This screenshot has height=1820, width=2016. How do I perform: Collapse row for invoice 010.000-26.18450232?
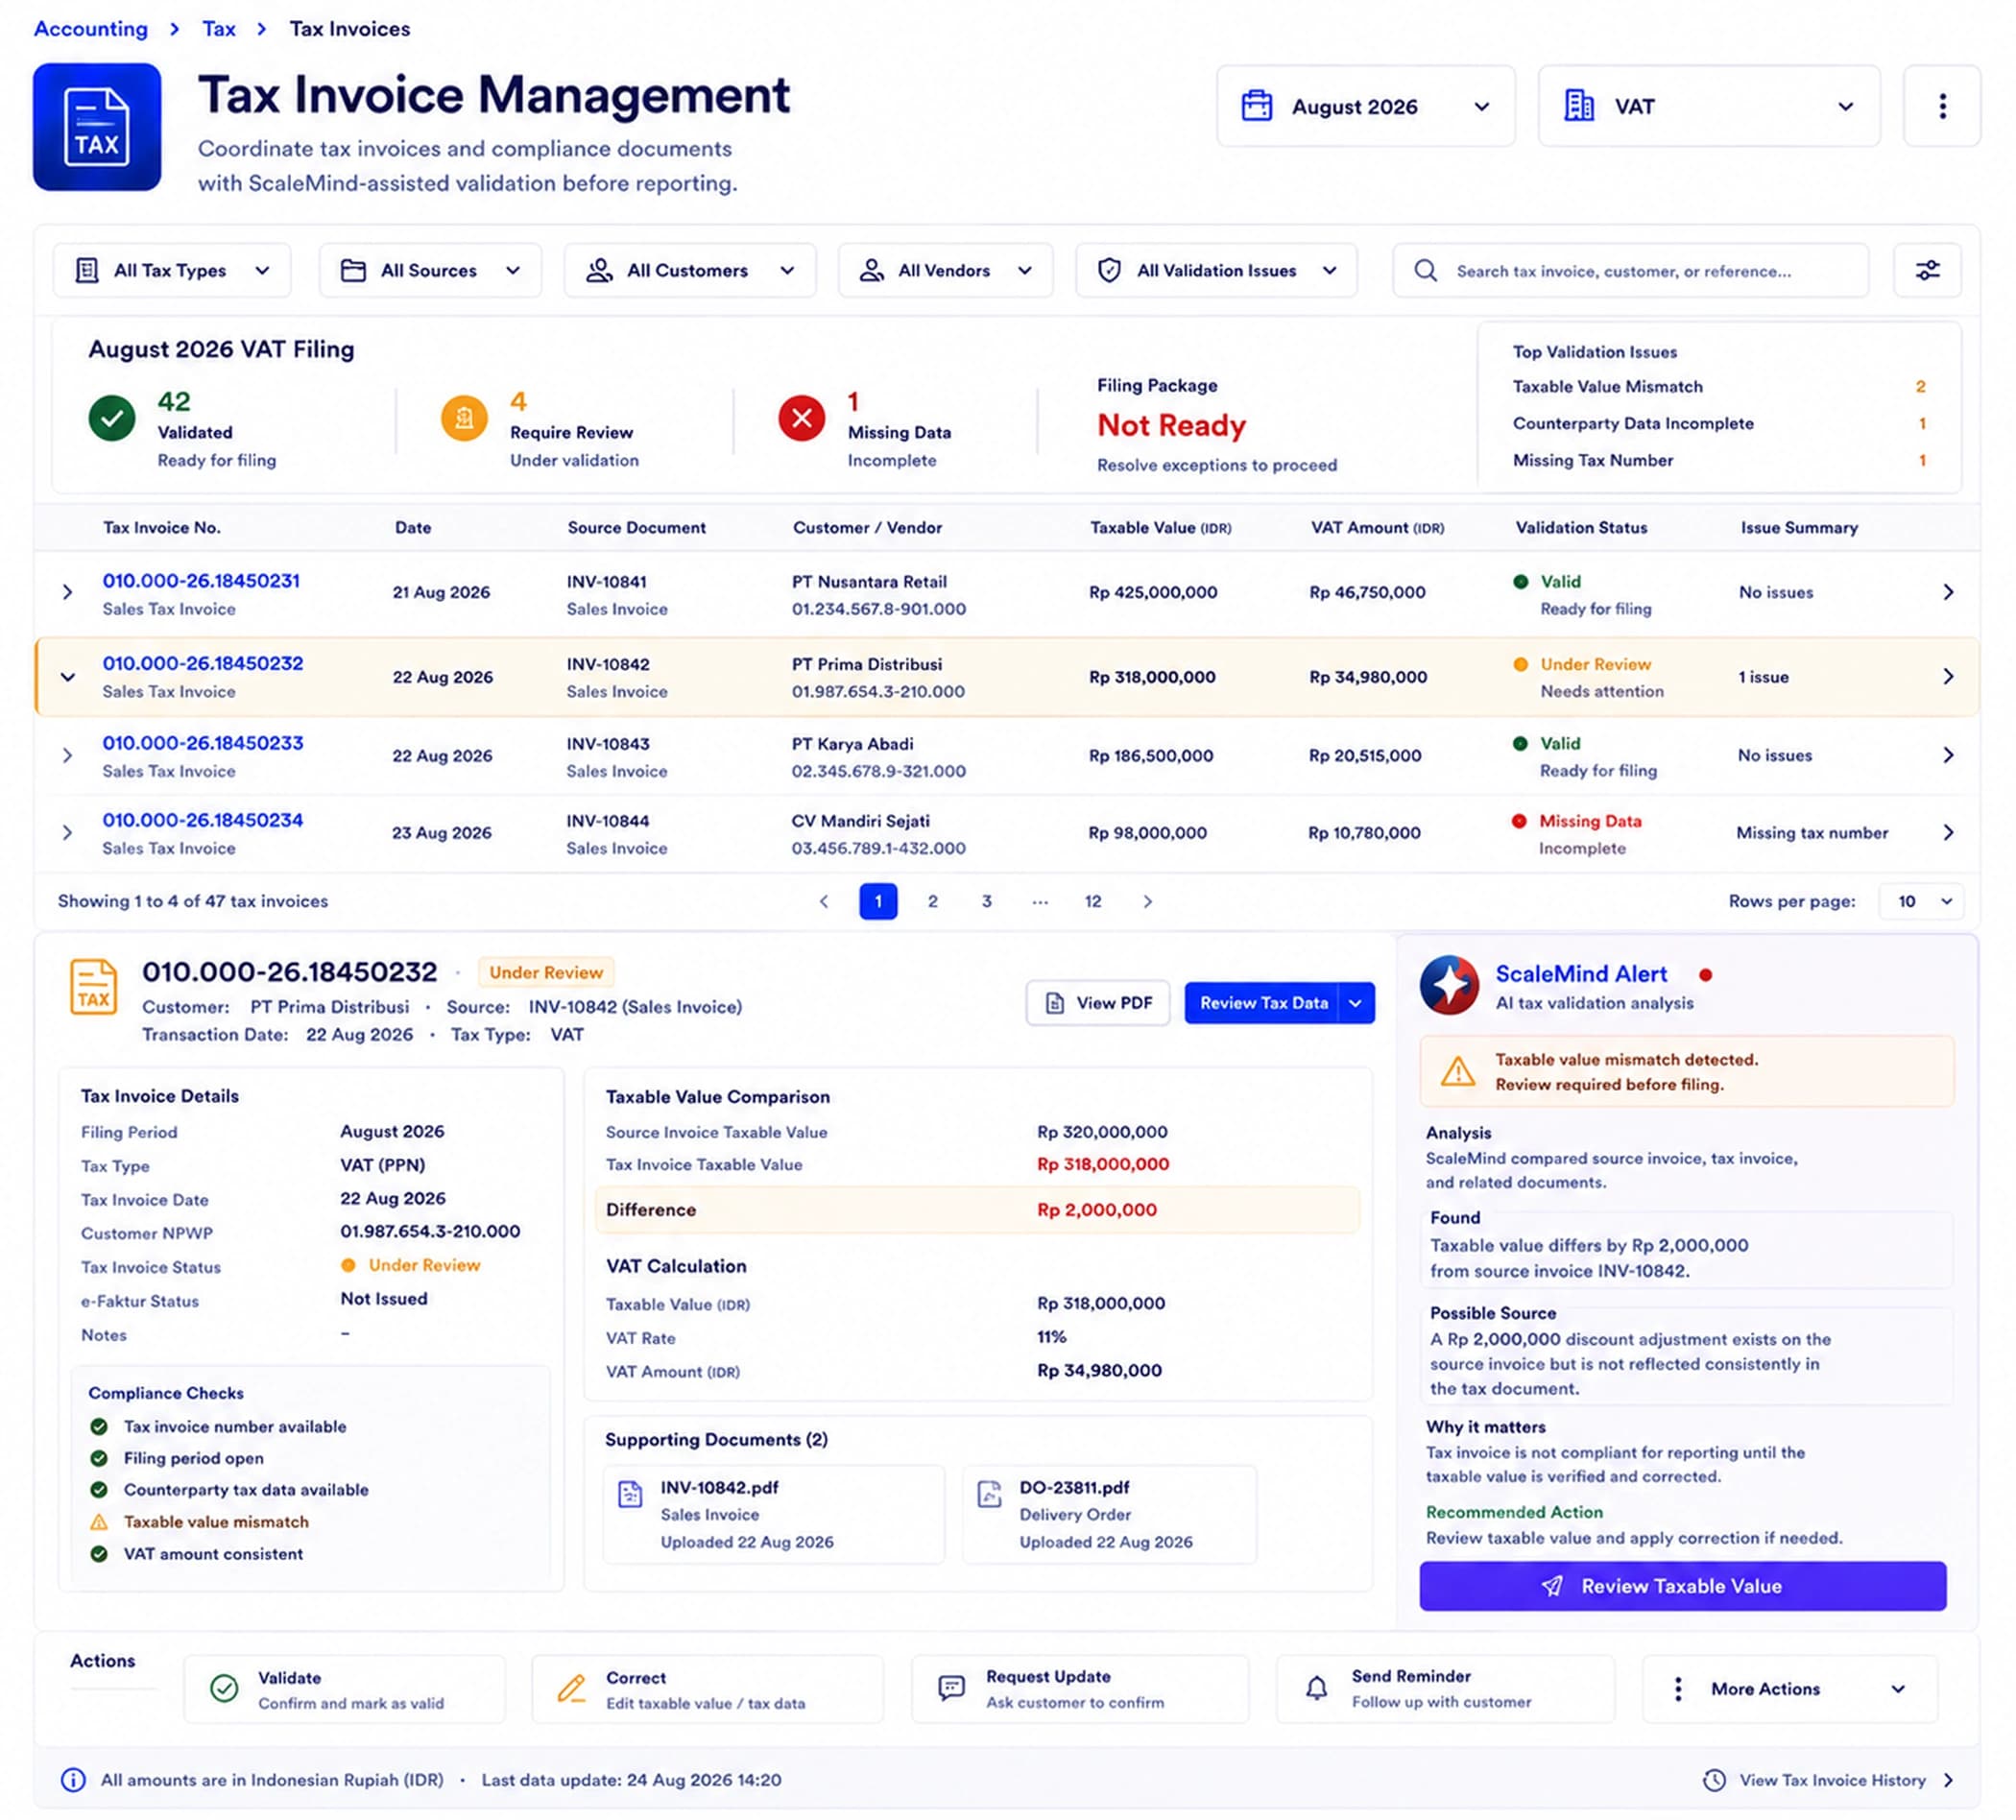click(67, 677)
